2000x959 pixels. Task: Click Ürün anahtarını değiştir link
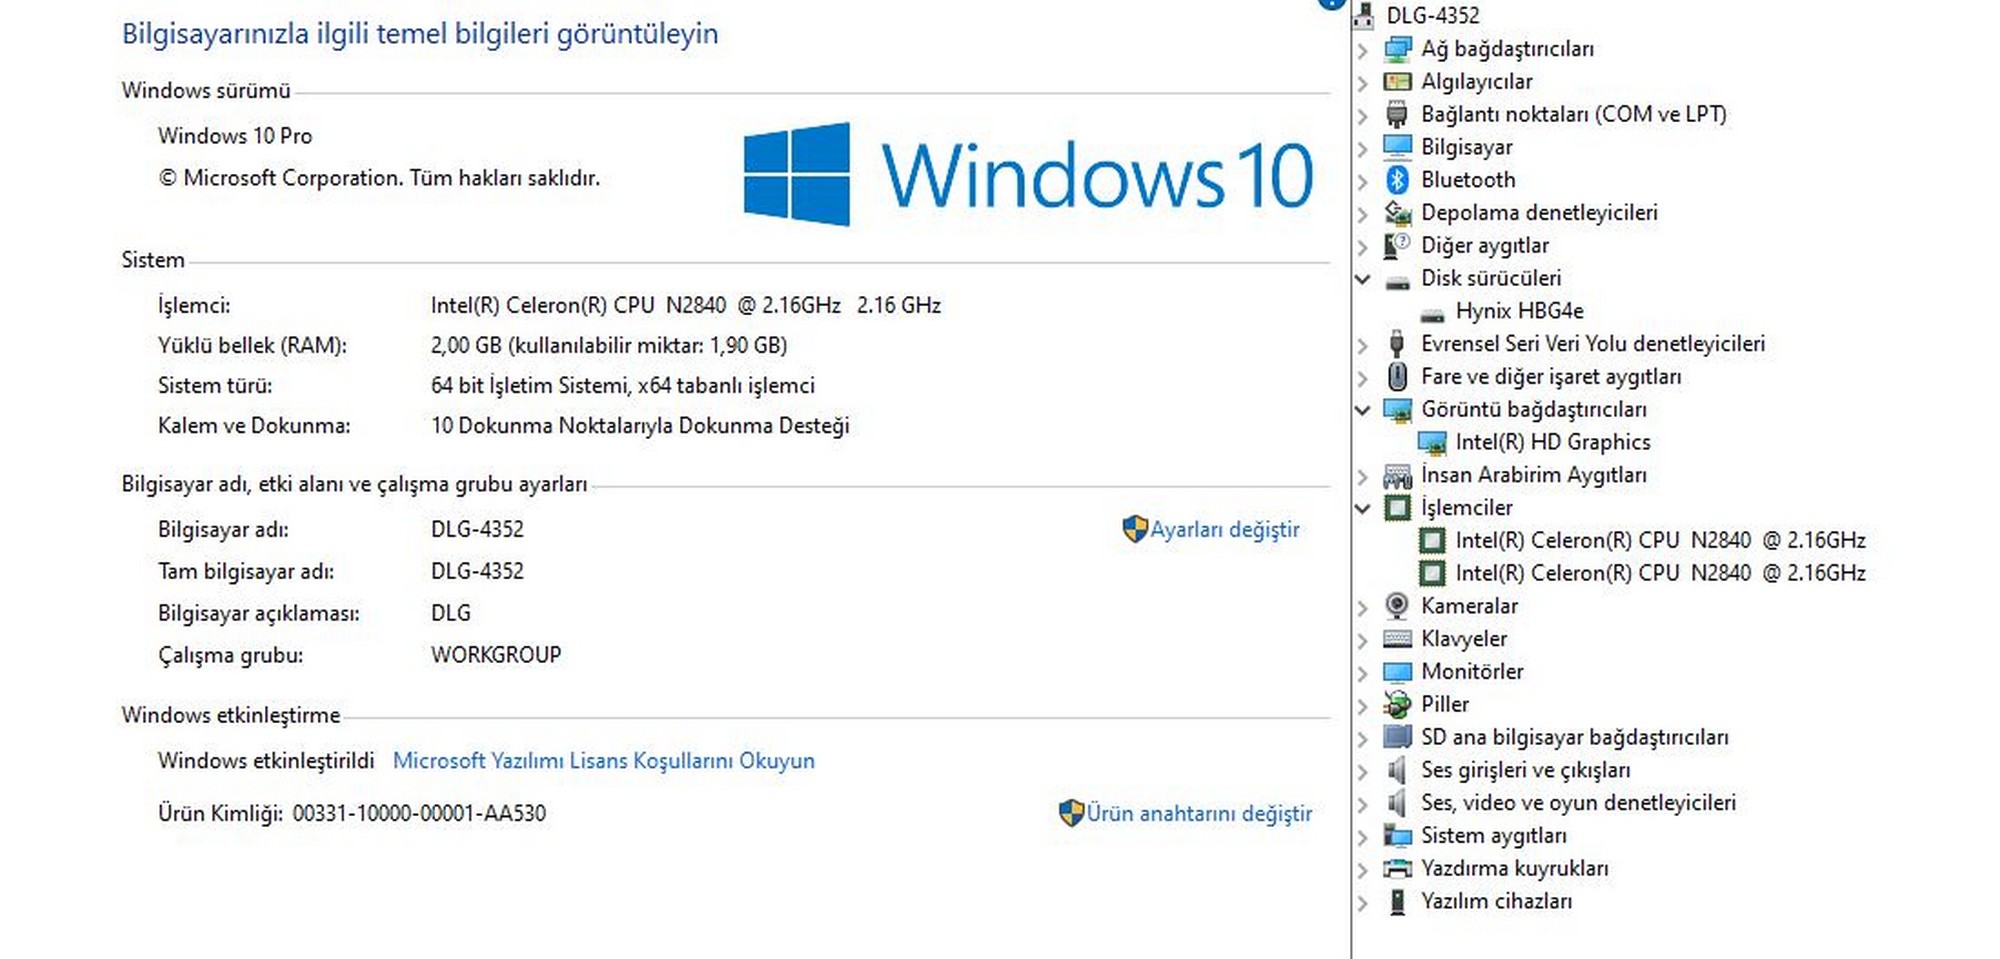[1198, 814]
